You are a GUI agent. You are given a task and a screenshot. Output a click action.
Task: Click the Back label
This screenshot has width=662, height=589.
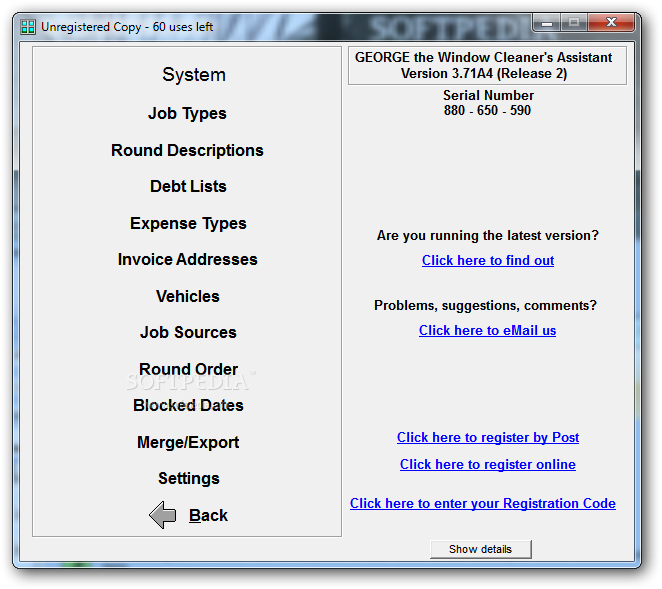pos(208,515)
